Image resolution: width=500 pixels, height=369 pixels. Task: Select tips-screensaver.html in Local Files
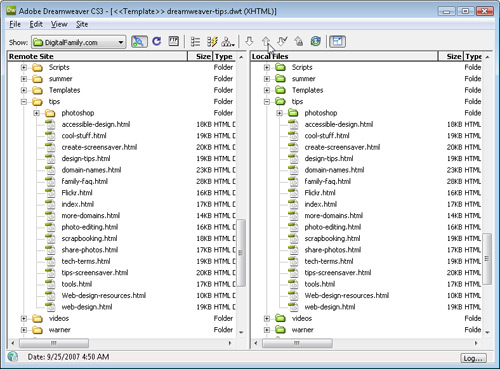(338, 273)
